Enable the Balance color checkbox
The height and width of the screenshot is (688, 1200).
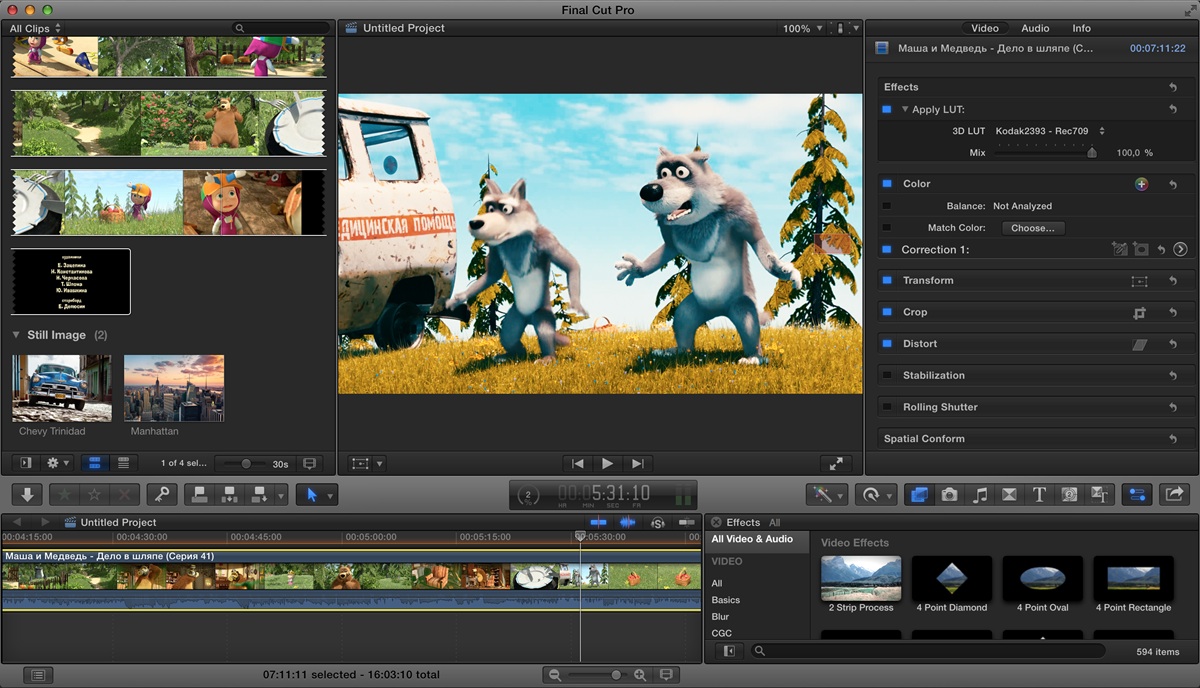[x=886, y=206]
